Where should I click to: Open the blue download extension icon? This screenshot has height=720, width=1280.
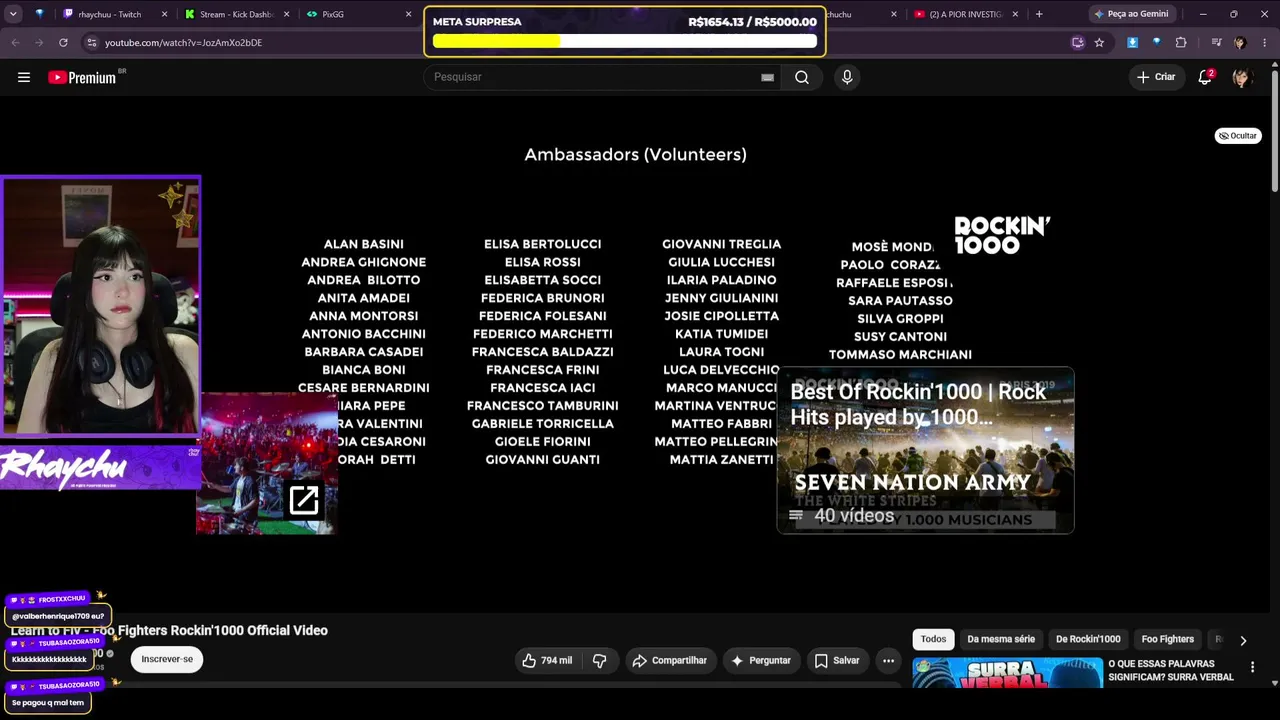coord(1132,43)
